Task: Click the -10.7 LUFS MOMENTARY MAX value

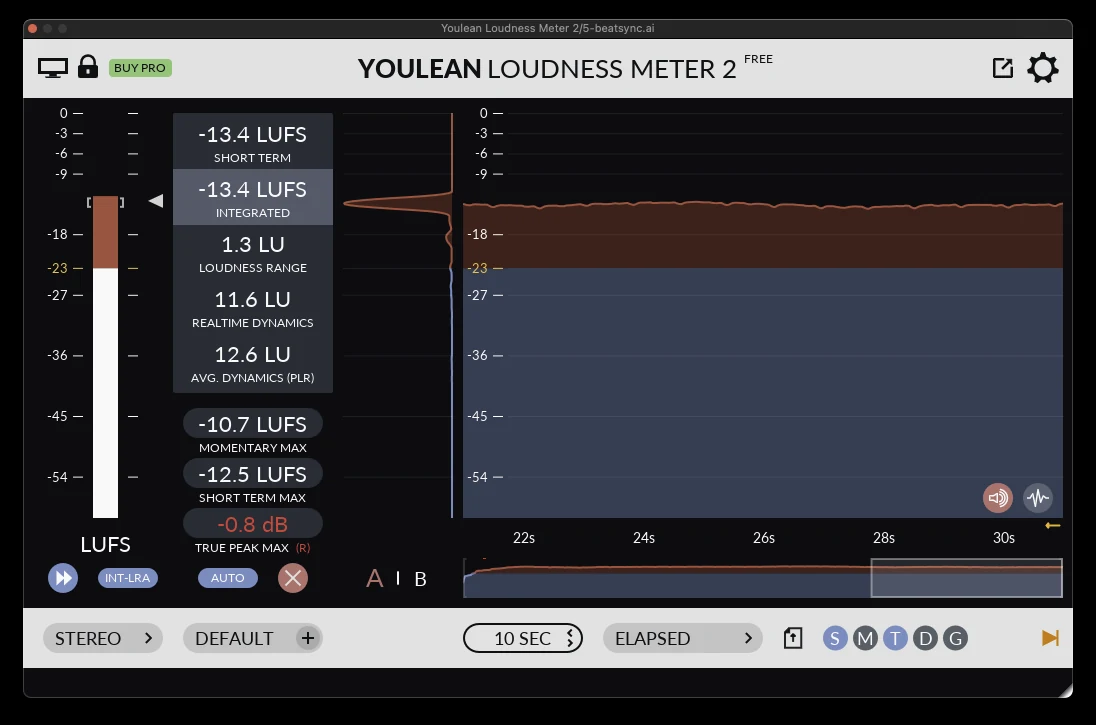Action: pos(252,424)
